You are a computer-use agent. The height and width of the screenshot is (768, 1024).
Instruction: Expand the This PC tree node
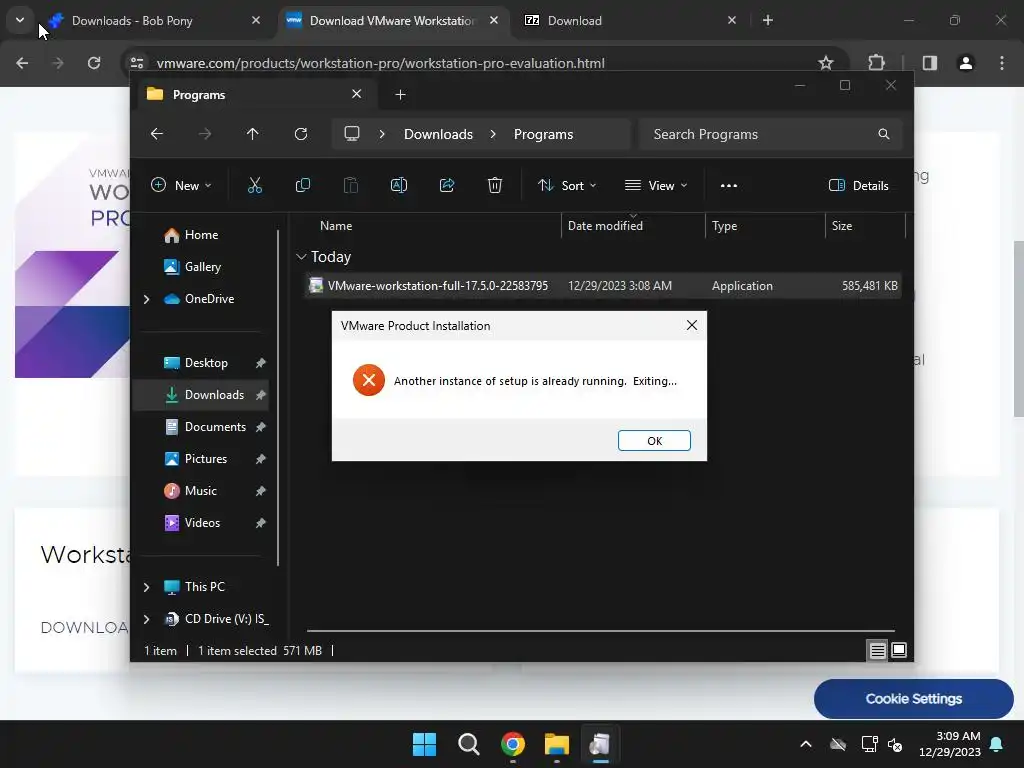(146, 587)
